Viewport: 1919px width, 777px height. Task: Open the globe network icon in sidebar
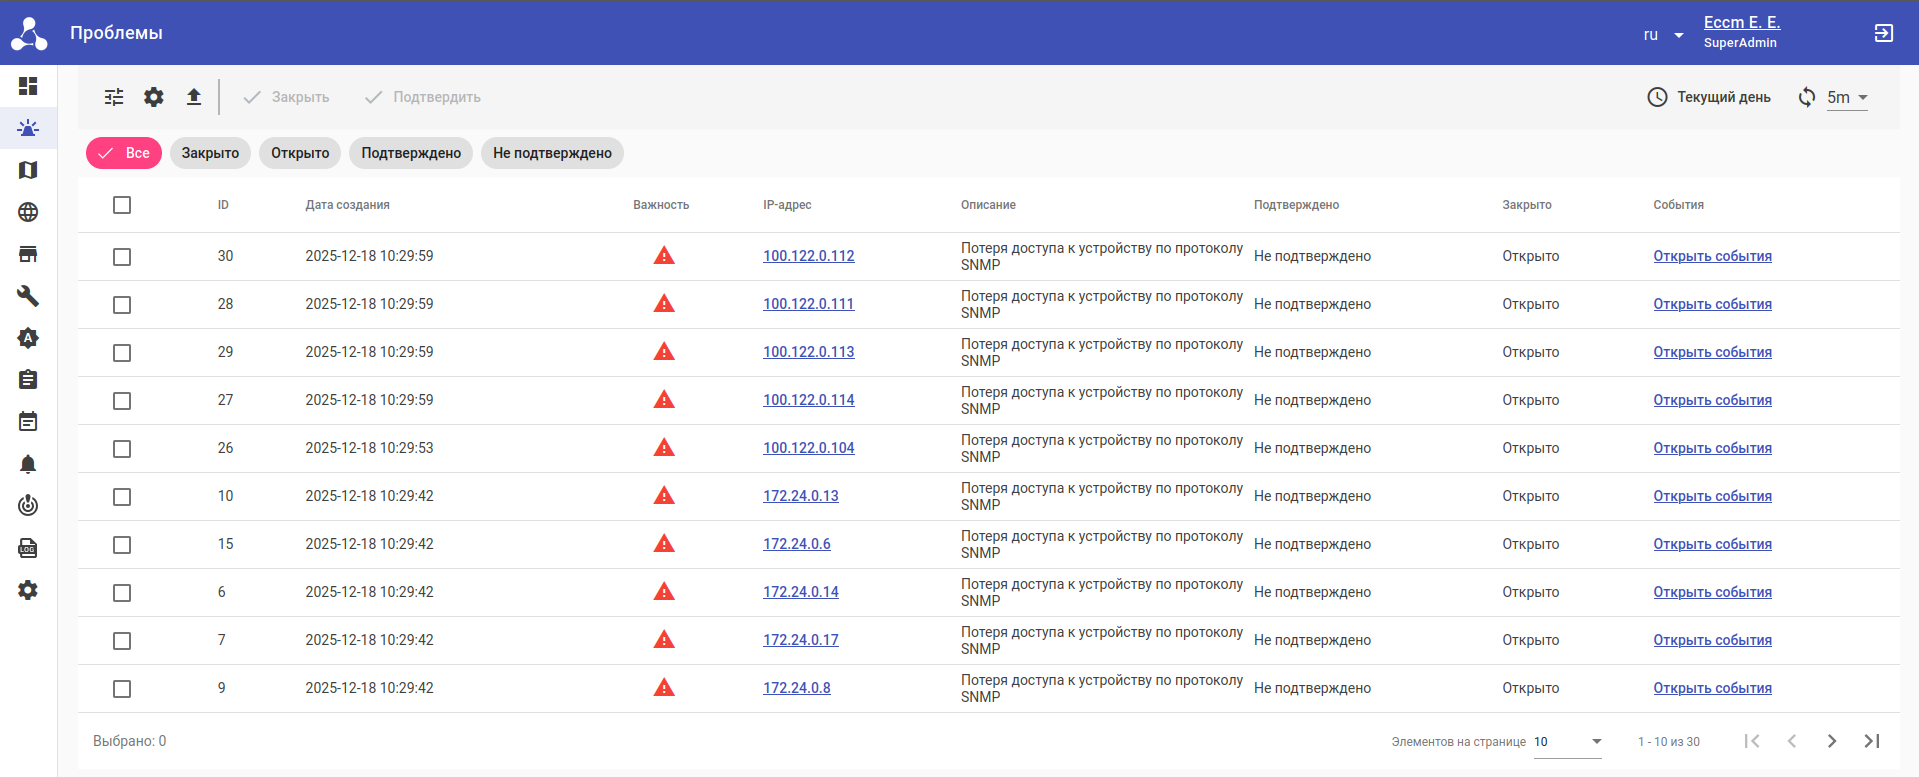tap(28, 212)
